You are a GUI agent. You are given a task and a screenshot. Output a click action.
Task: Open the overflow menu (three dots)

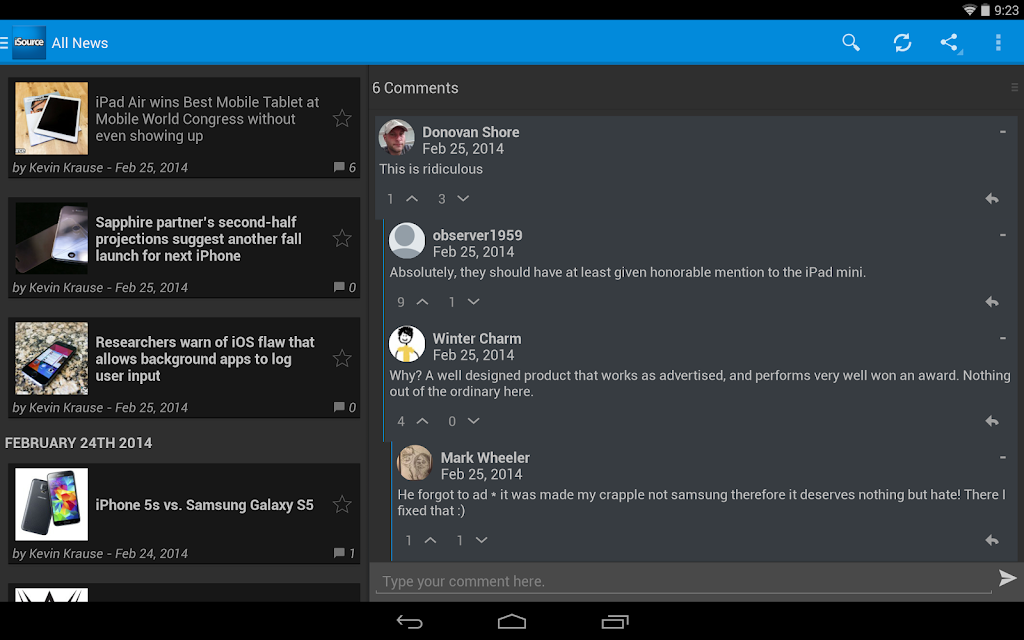998,42
